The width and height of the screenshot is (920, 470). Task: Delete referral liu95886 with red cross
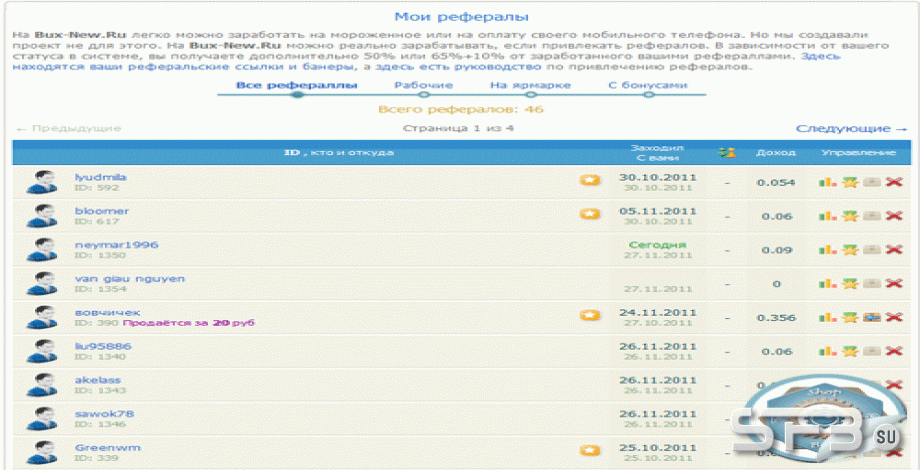point(894,351)
